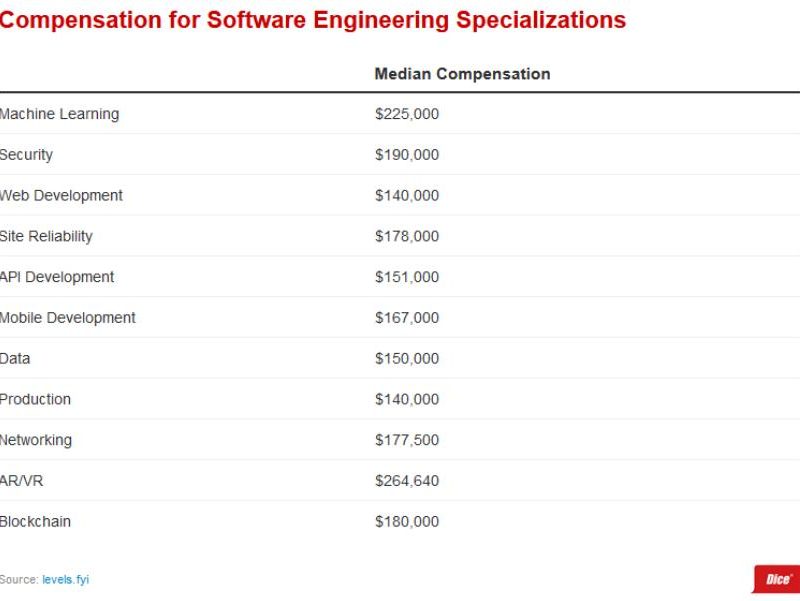Select the Networking row label
The image size is (800, 601).
pyautogui.click(x=36, y=440)
